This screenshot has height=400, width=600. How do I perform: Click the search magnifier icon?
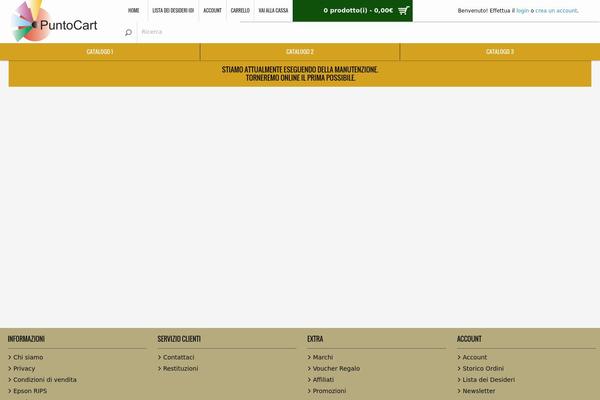[x=129, y=33]
